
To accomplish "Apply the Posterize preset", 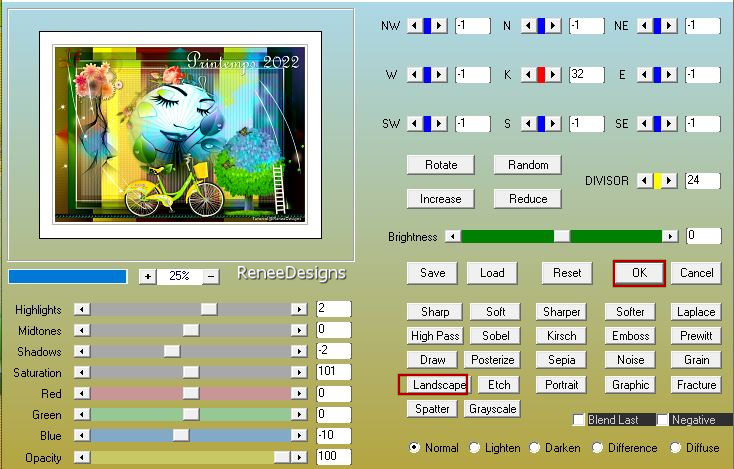I will pos(492,360).
